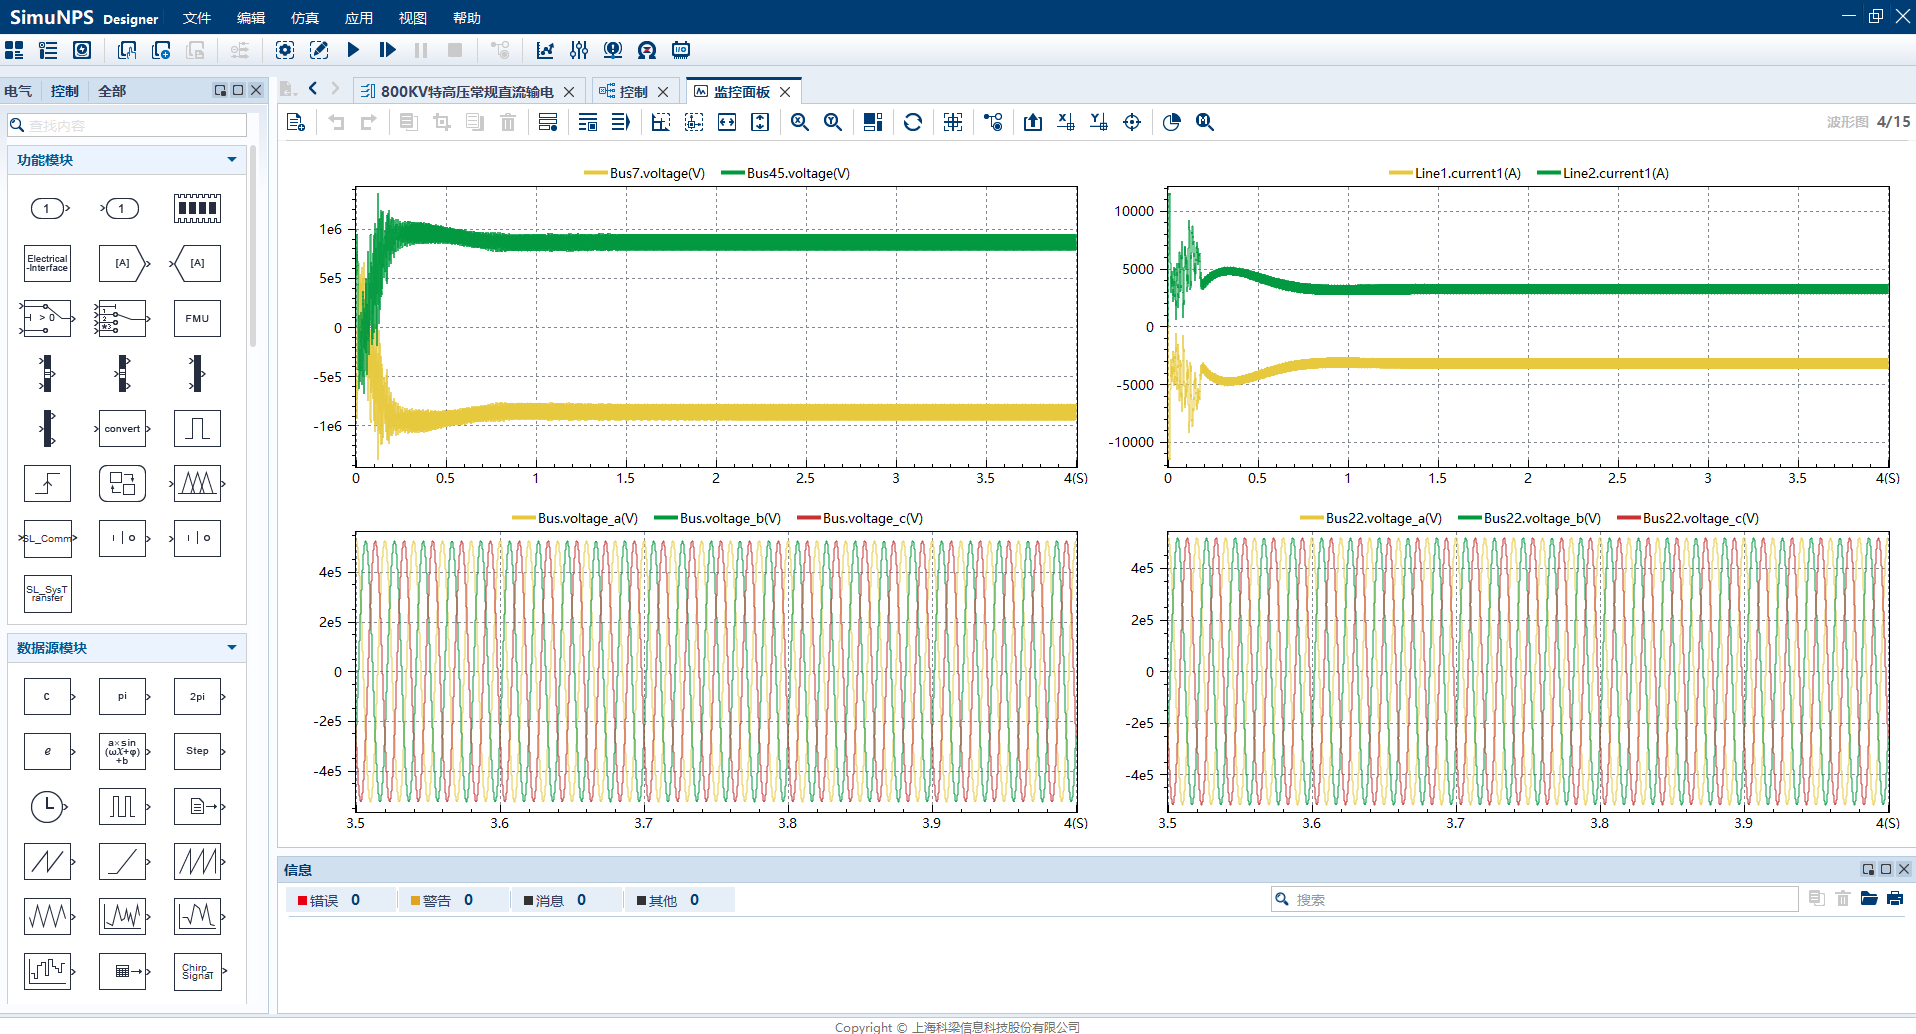This screenshot has height=1034, width=1916.
Task: Close the 监控面板 tab
Action: 785,92
